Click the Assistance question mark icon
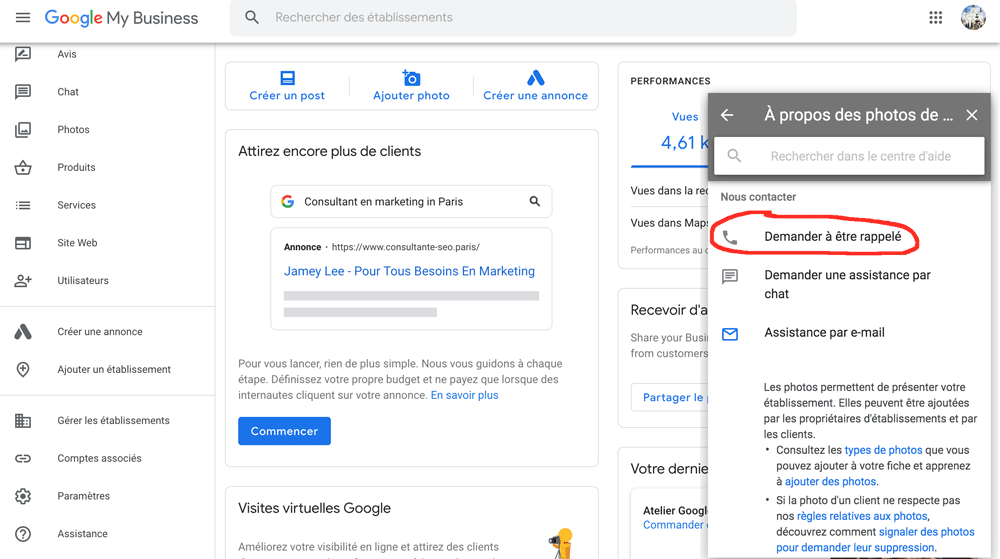 tap(23, 534)
